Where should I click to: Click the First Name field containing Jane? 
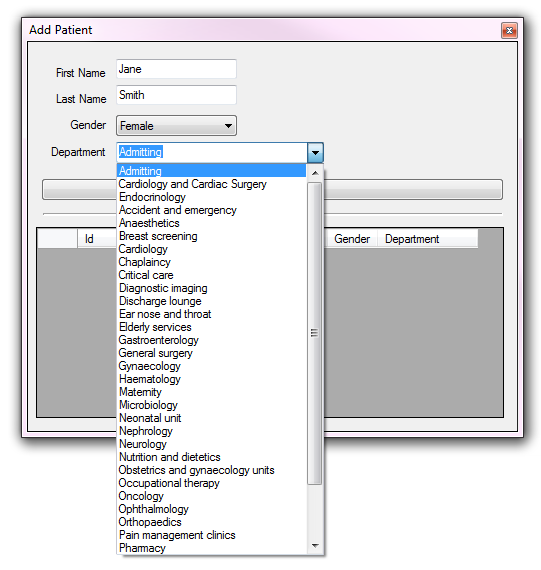[x=176, y=69]
